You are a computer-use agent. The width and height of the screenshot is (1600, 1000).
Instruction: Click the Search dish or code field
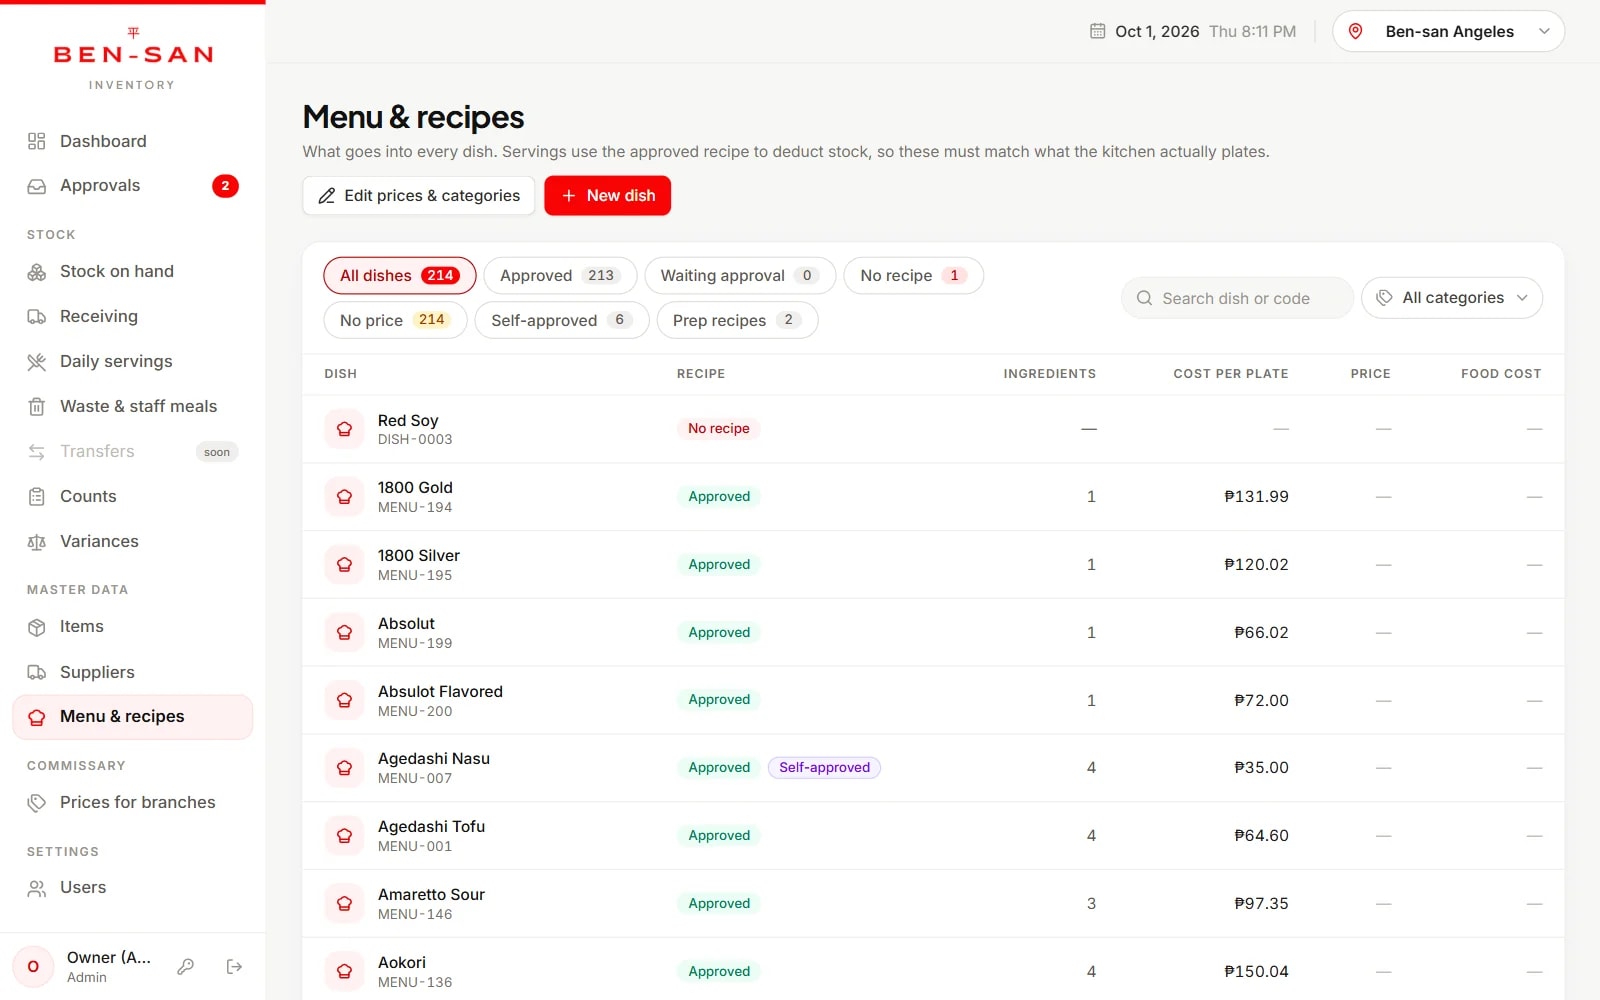tap(1236, 298)
